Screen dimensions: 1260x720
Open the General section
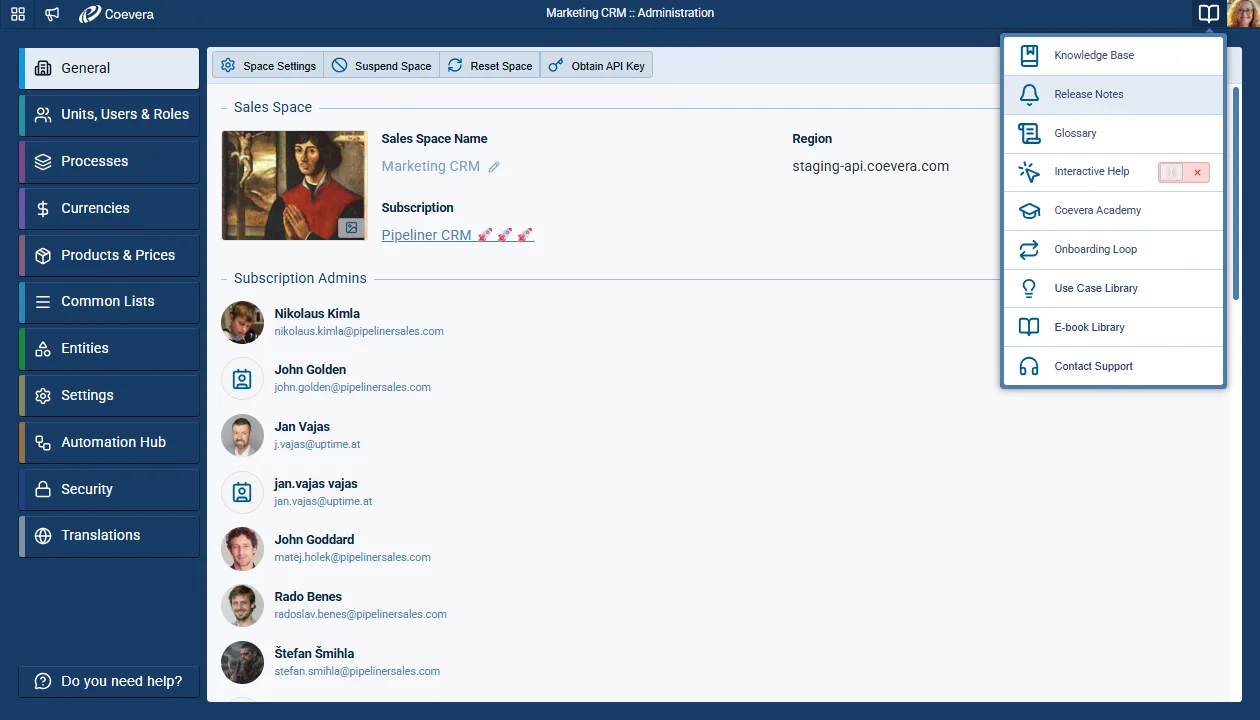click(109, 68)
